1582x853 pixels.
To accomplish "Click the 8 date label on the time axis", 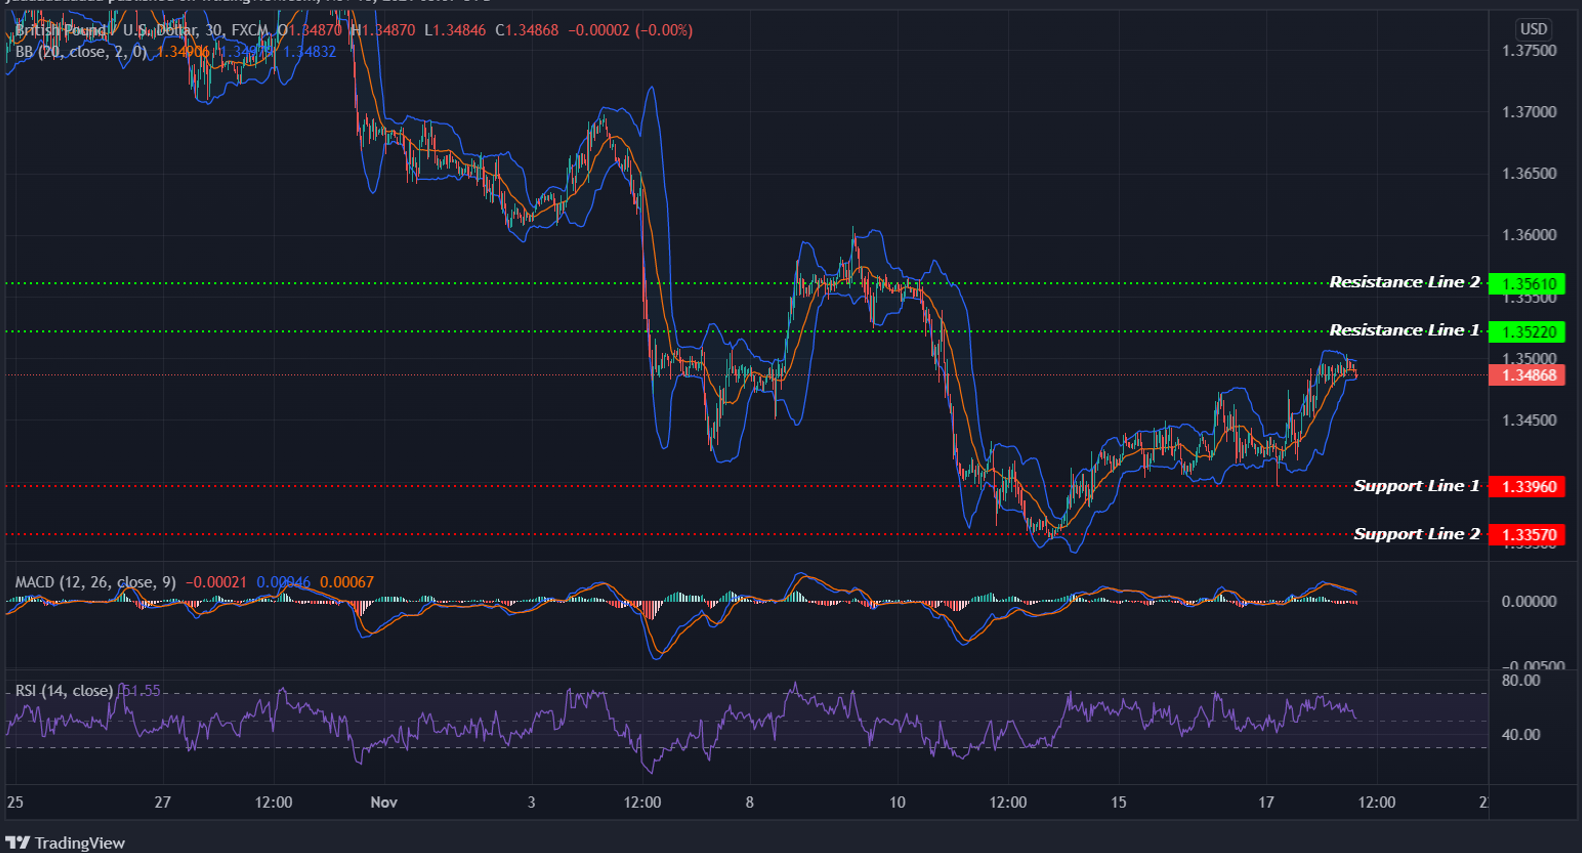I will point(749,802).
